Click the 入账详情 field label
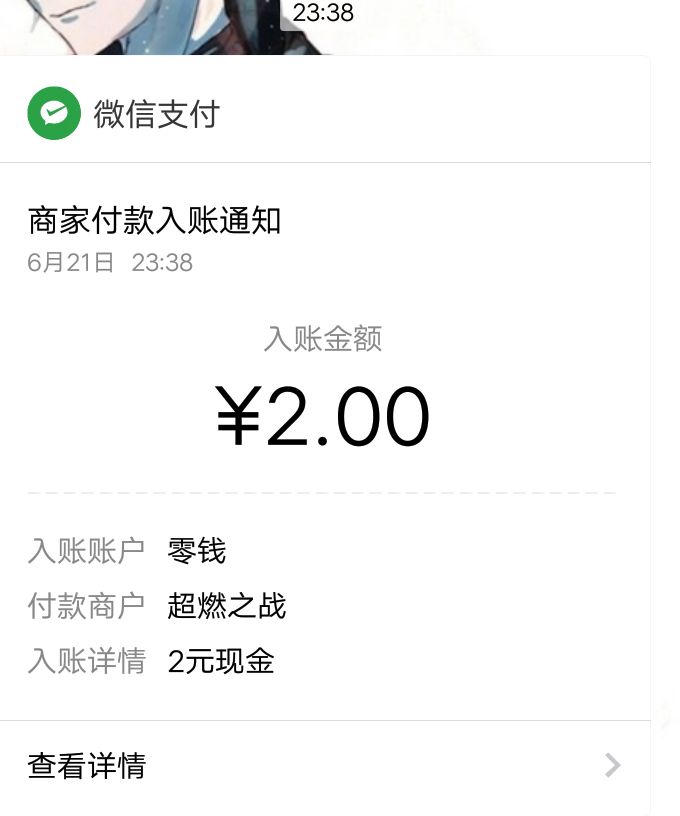Image resolution: width=680 pixels, height=816 pixels. click(87, 661)
